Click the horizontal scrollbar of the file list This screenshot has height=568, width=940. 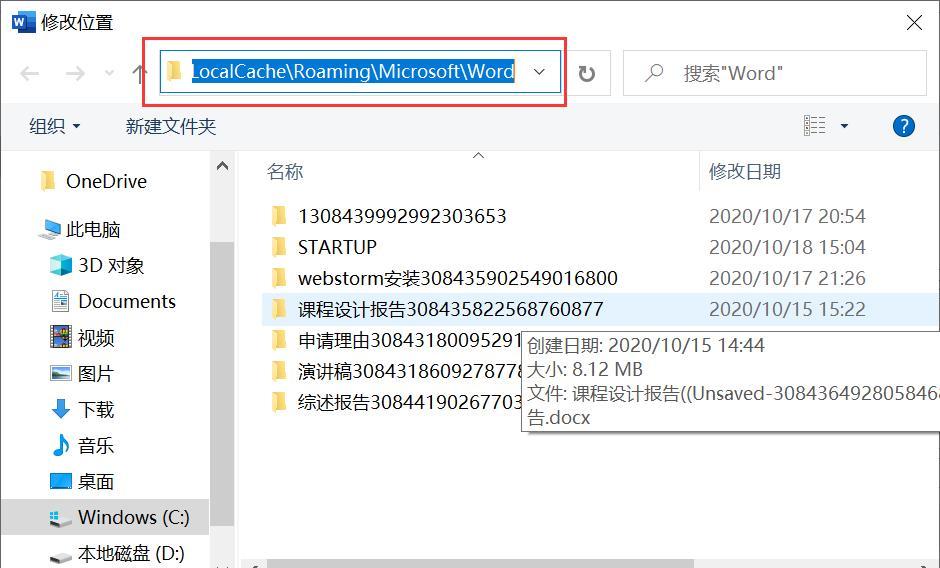pyautogui.click(x=480, y=564)
